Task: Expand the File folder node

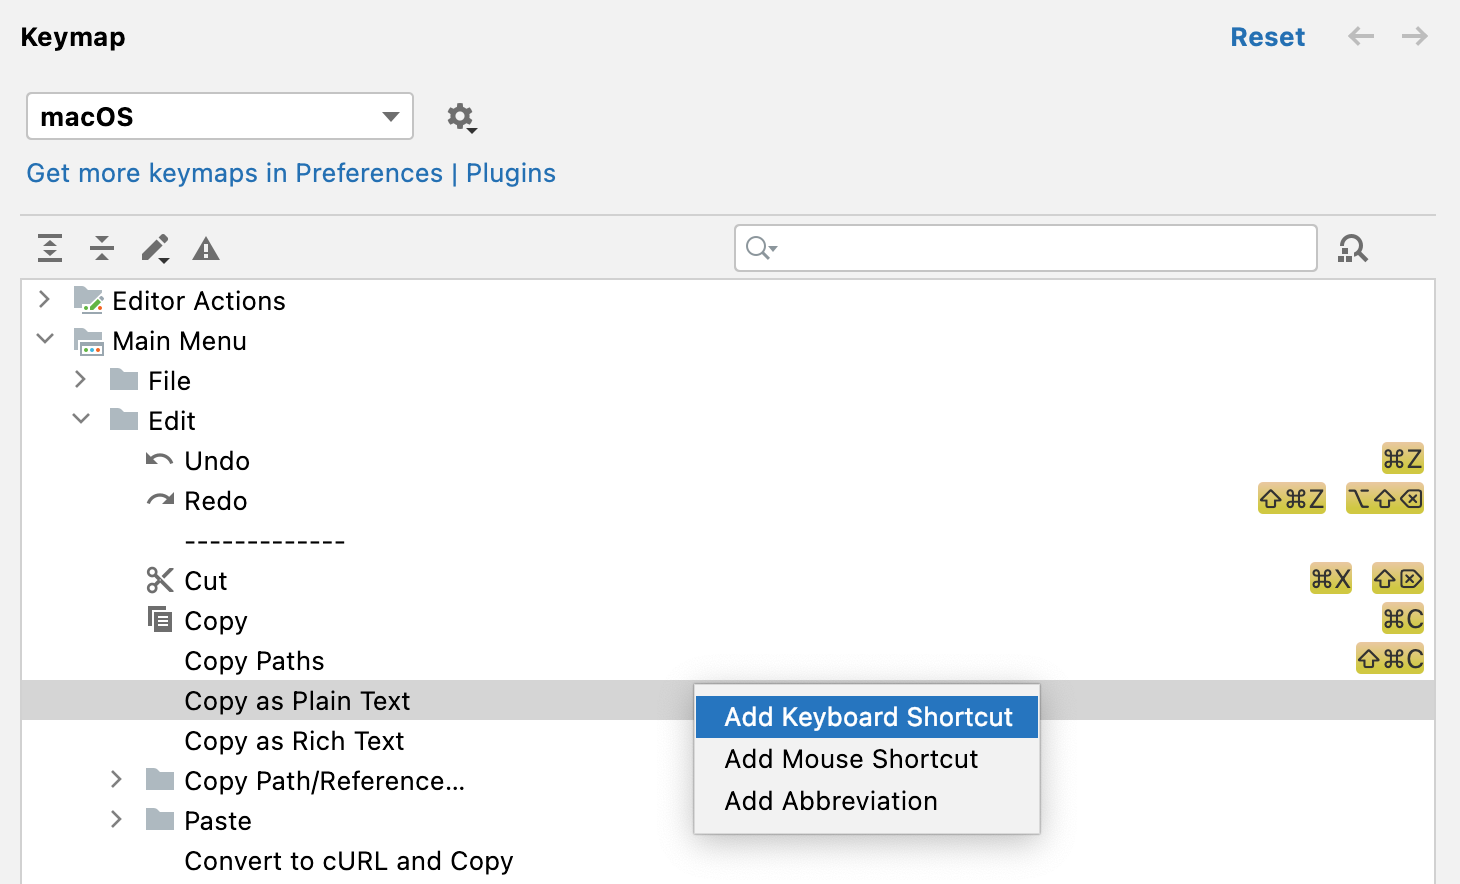Action: (x=81, y=380)
